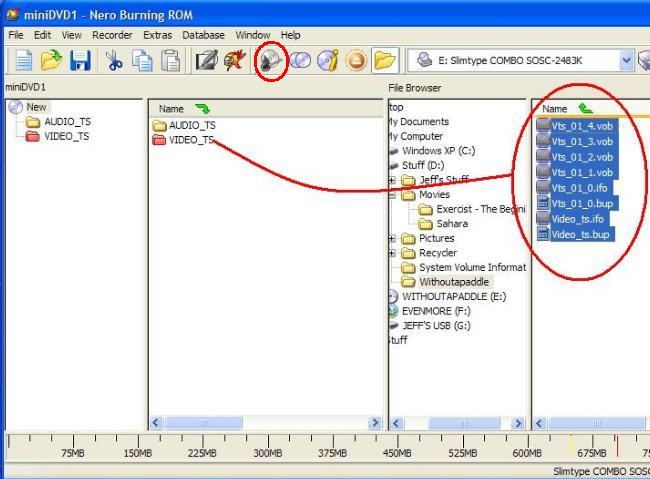
Task: Save the compilation with the floppy disk icon
Action: point(80,61)
